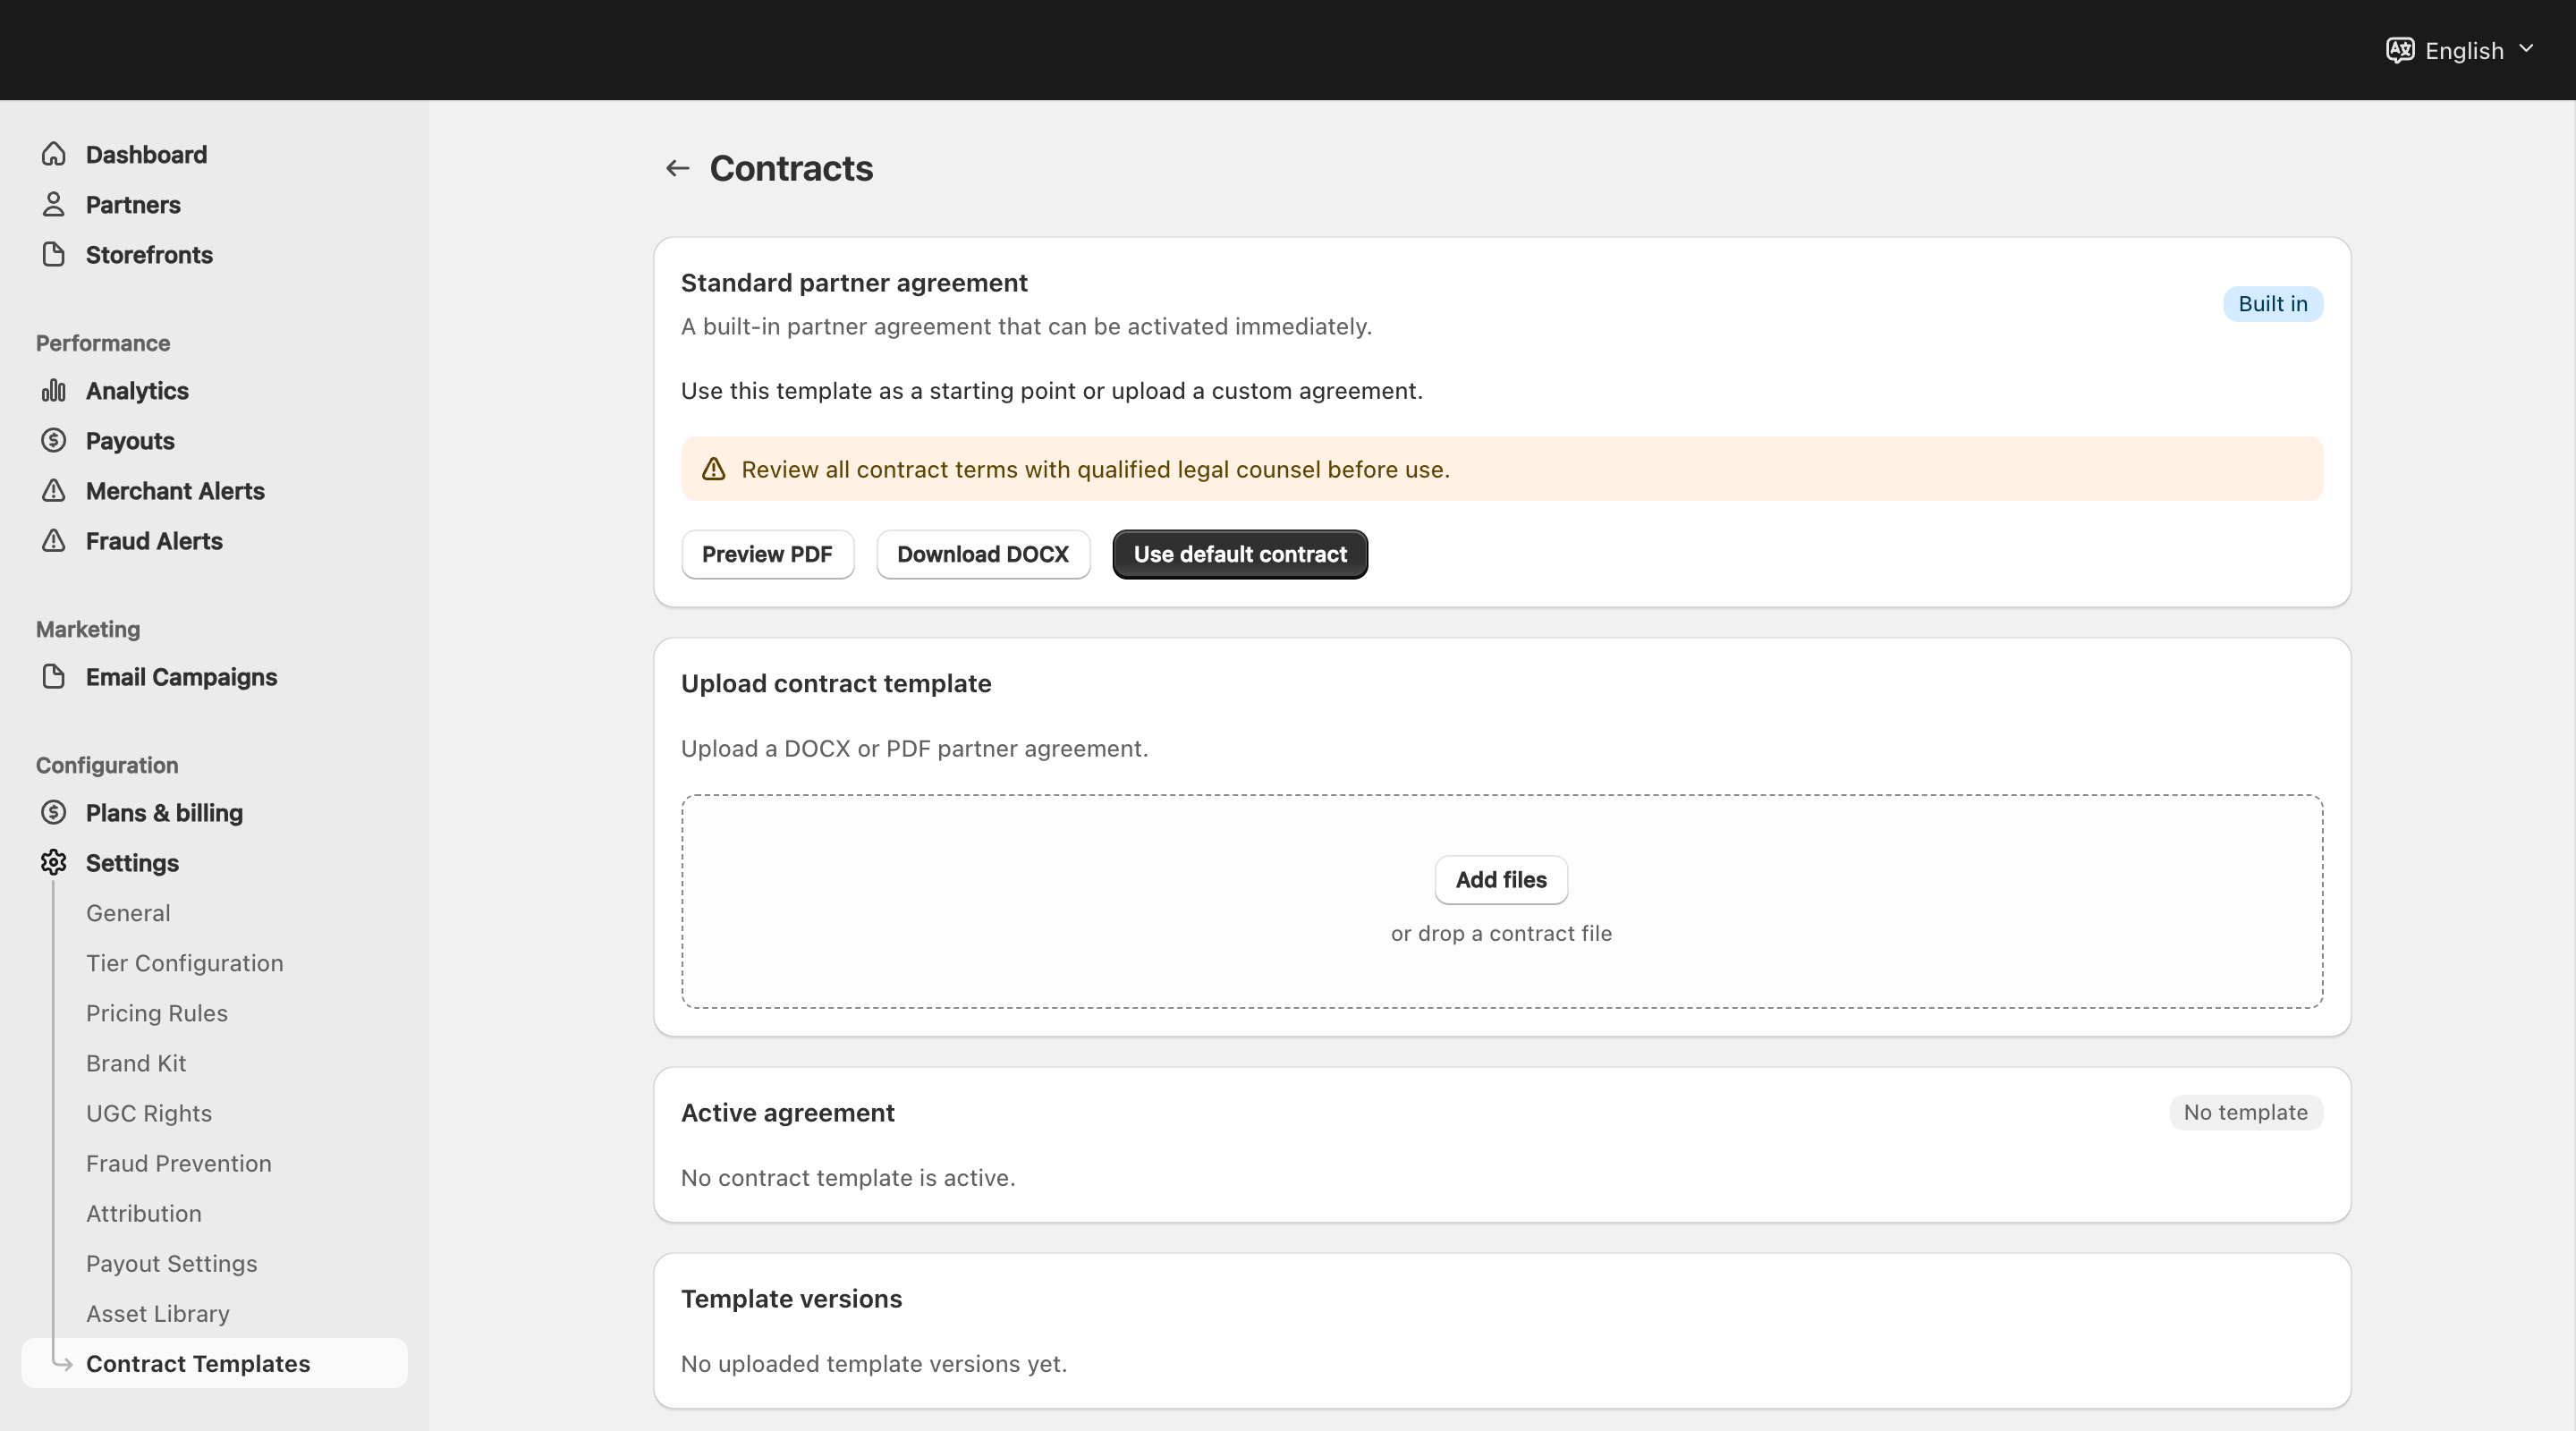Click the warning triangle in legal banner

(x=713, y=469)
